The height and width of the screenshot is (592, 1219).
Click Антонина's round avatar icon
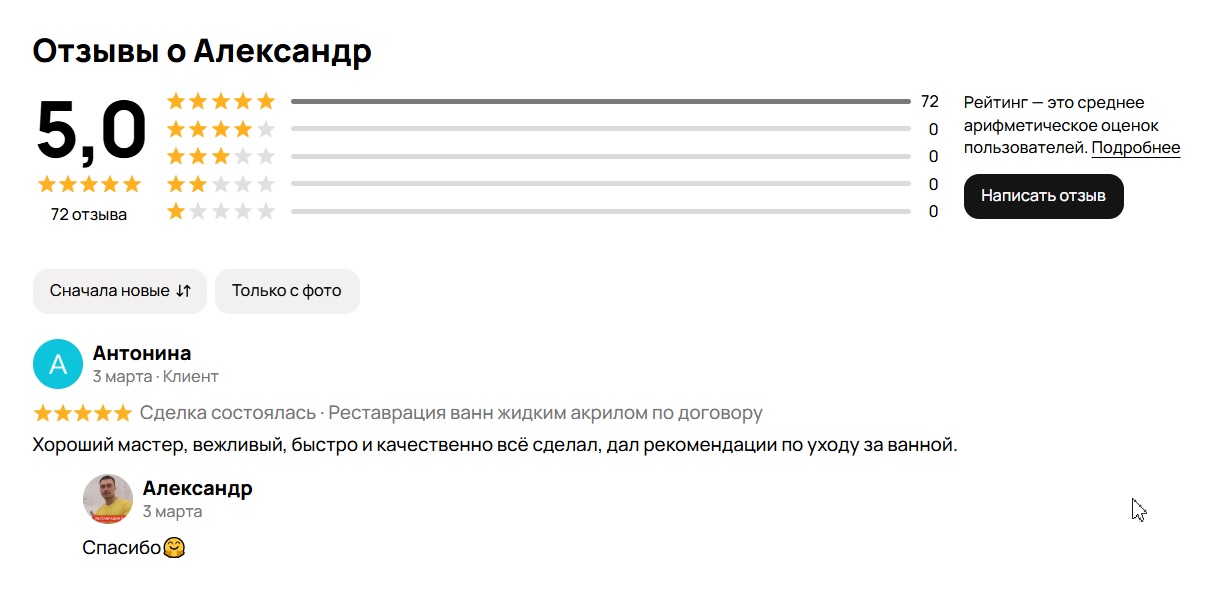pyautogui.click(x=58, y=364)
